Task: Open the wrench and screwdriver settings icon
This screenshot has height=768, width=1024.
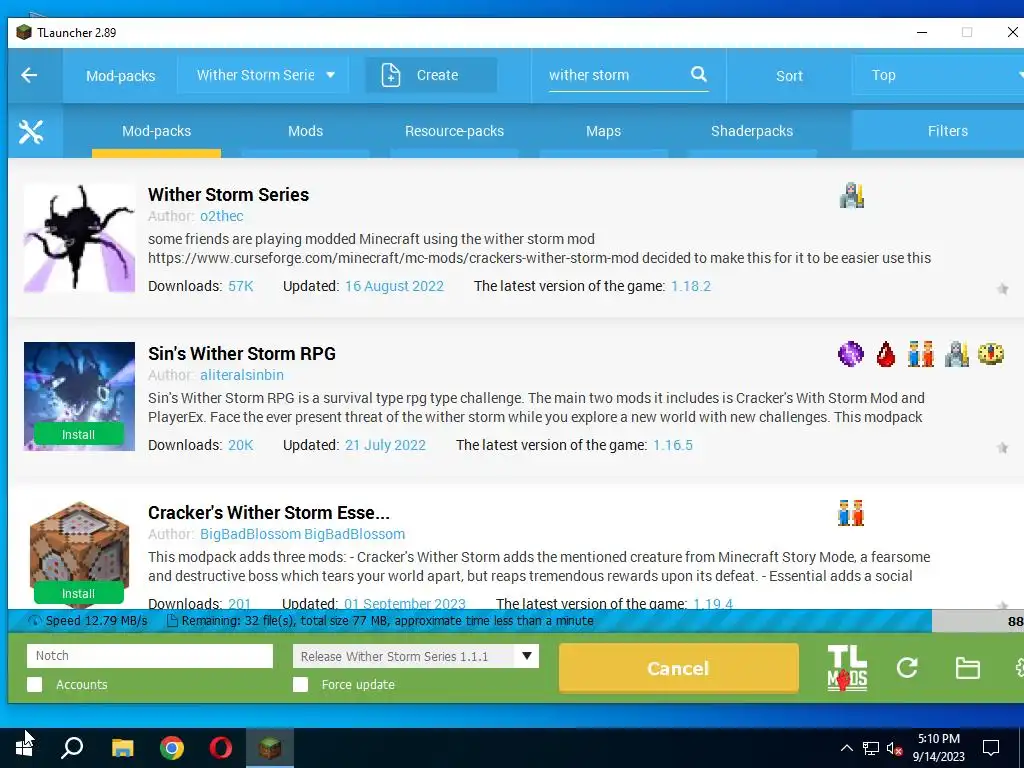Action: (31, 132)
